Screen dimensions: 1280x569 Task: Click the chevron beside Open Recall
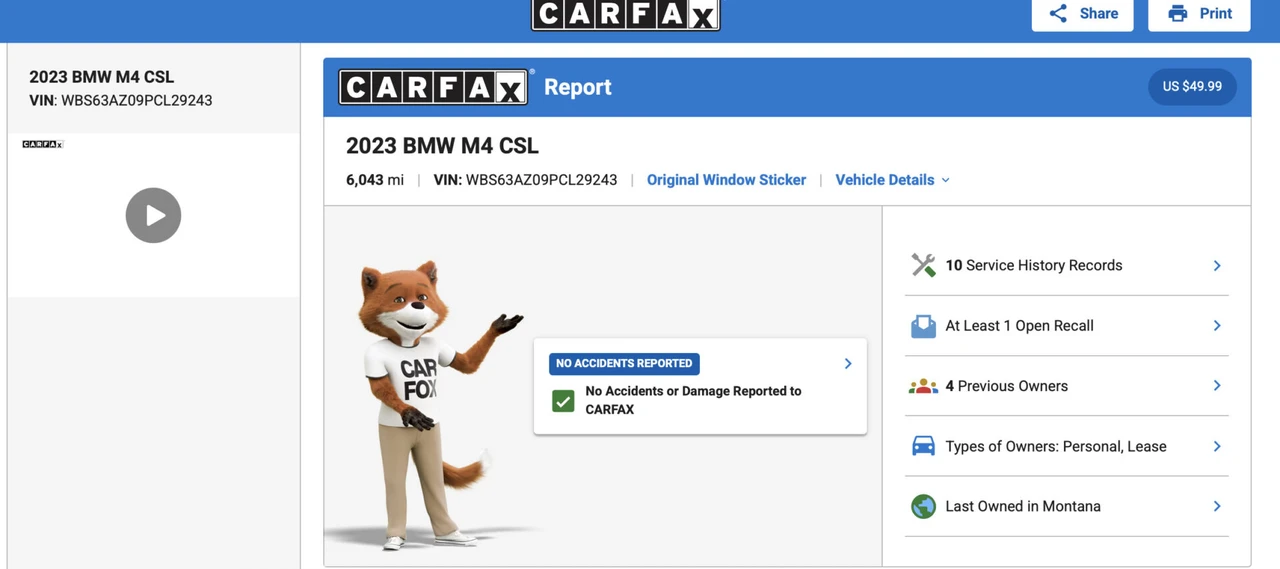pyautogui.click(x=1217, y=325)
